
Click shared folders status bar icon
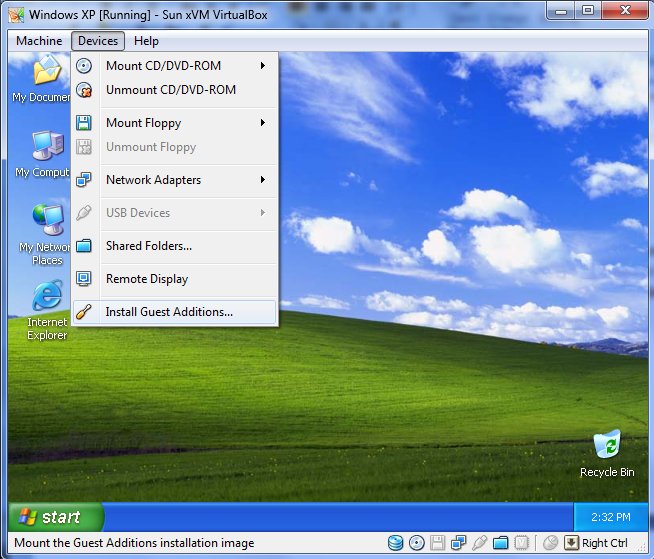point(501,543)
